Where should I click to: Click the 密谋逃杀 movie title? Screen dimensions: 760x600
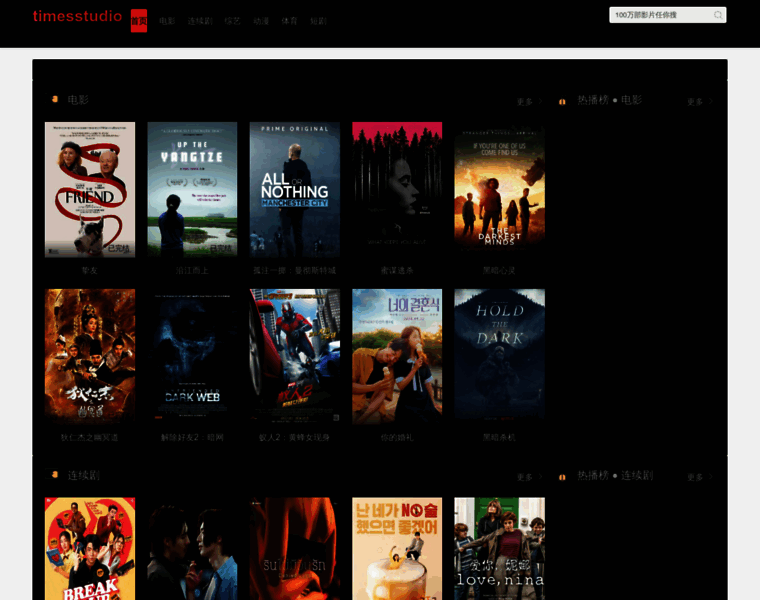click(x=397, y=270)
